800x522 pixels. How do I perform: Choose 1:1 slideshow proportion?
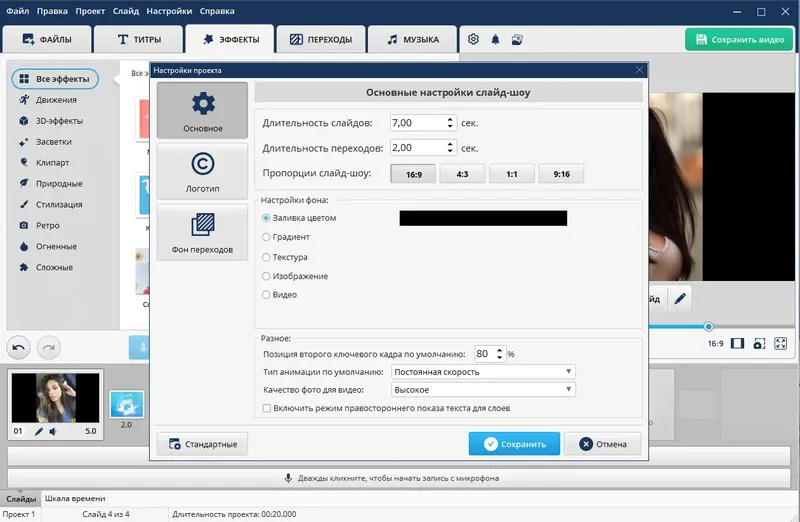(x=512, y=174)
